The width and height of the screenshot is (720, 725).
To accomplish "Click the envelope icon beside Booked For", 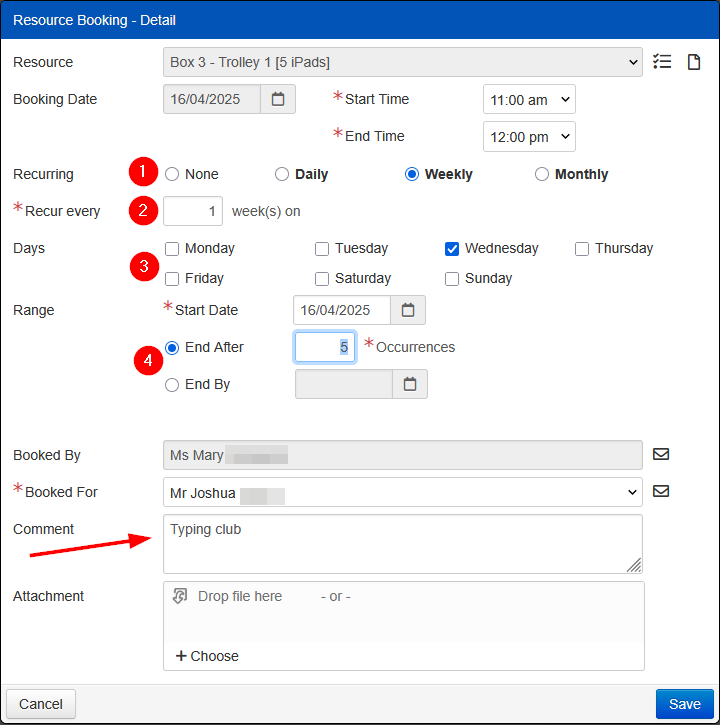I will click(660, 491).
